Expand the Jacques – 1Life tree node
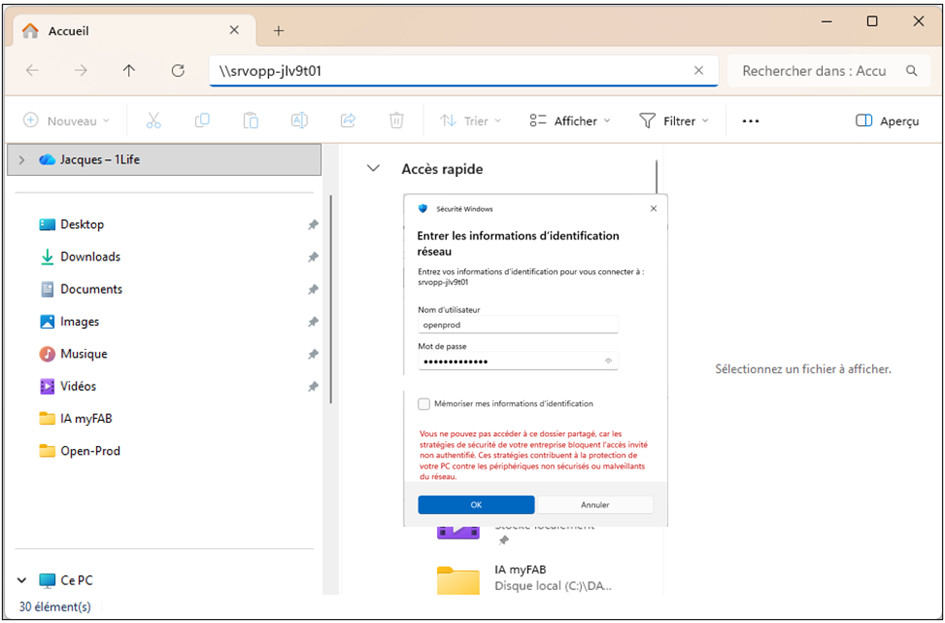Image resolution: width=945 pixels, height=623 pixels. tap(22, 160)
